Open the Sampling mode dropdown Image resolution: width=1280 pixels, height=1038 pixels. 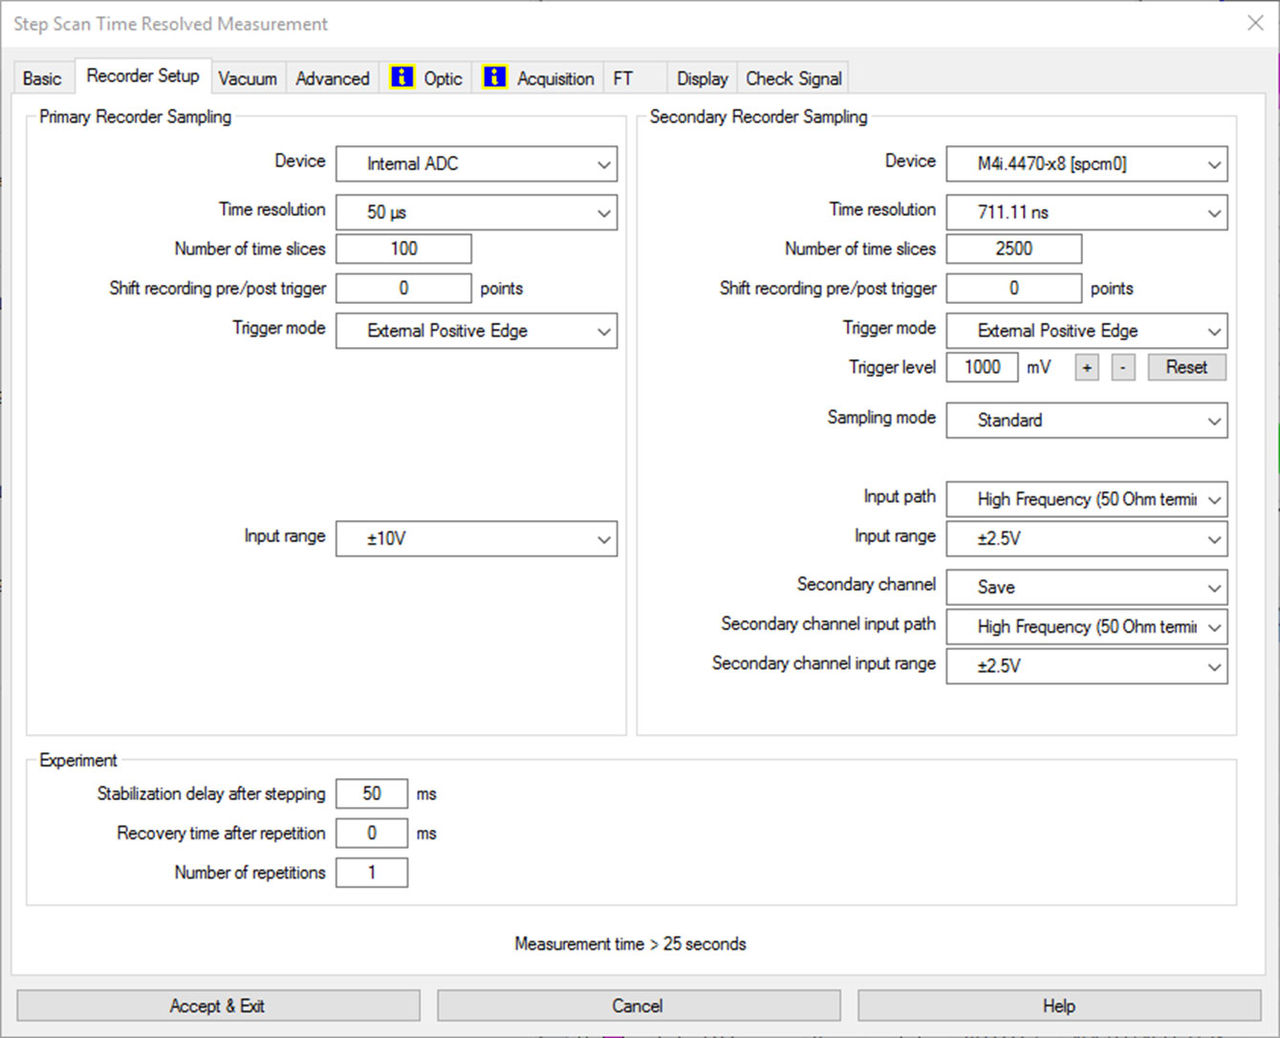(x=1086, y=421)
